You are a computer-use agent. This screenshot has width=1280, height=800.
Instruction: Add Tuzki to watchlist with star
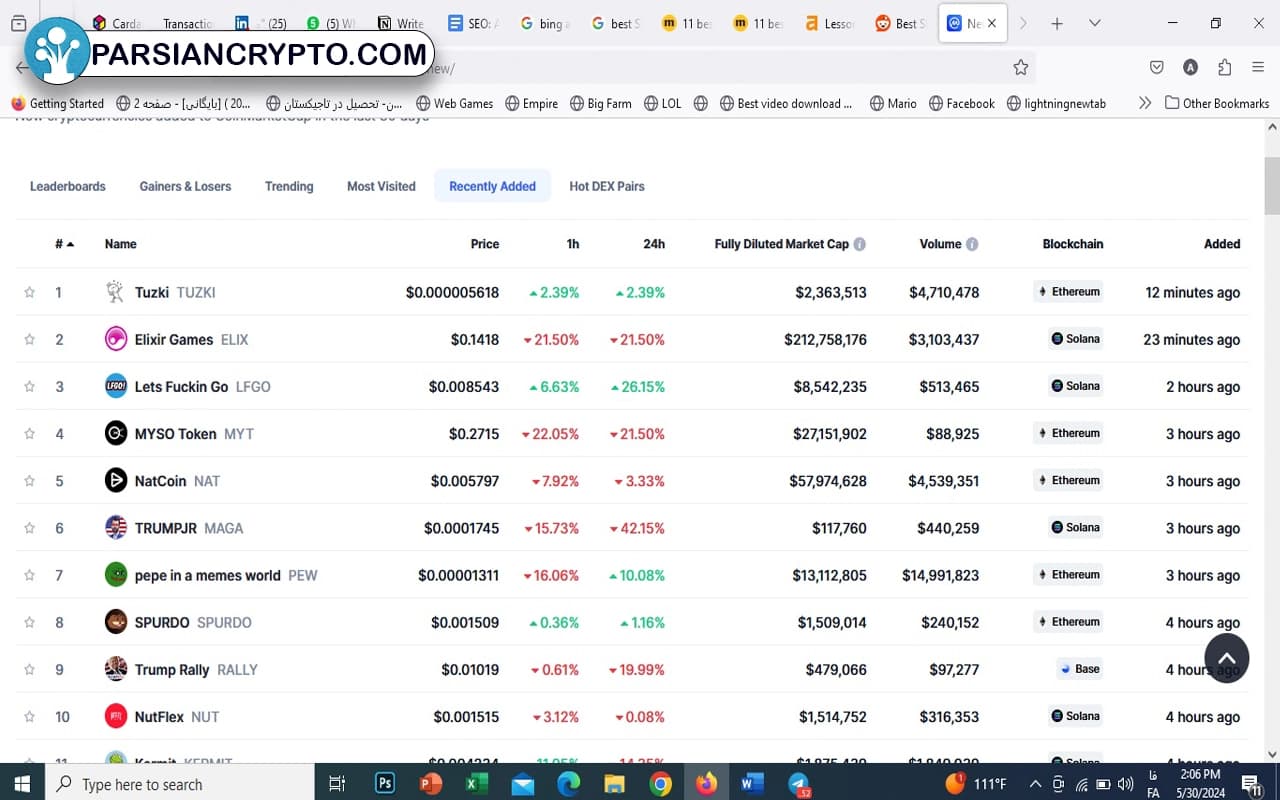[x=29, y=293]
